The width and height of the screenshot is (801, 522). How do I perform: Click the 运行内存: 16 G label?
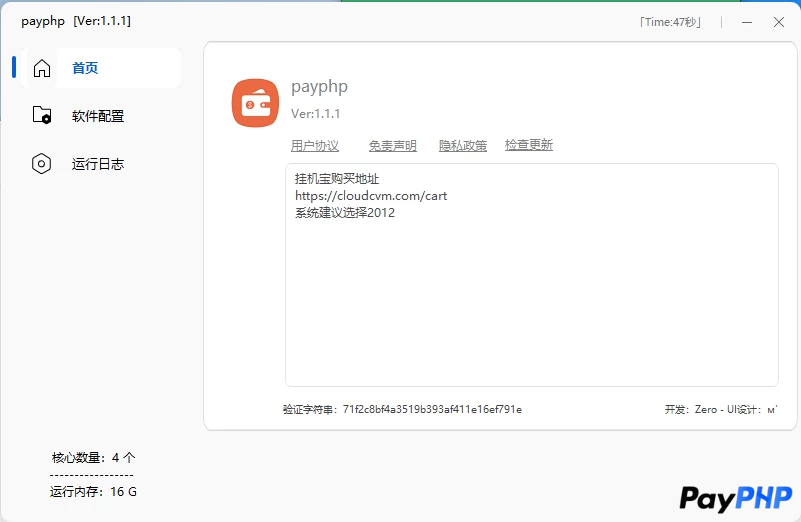[93, 492]
